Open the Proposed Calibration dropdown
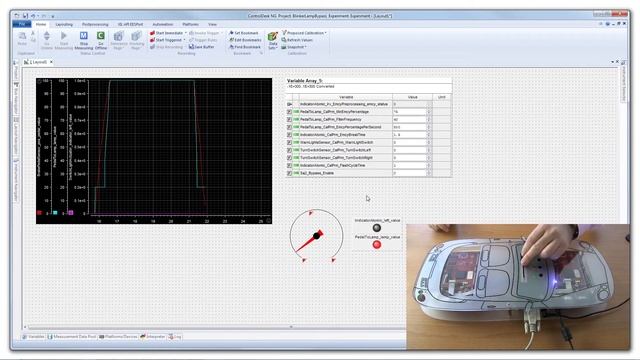The image size is (640, 360). [x=304, y=33]
